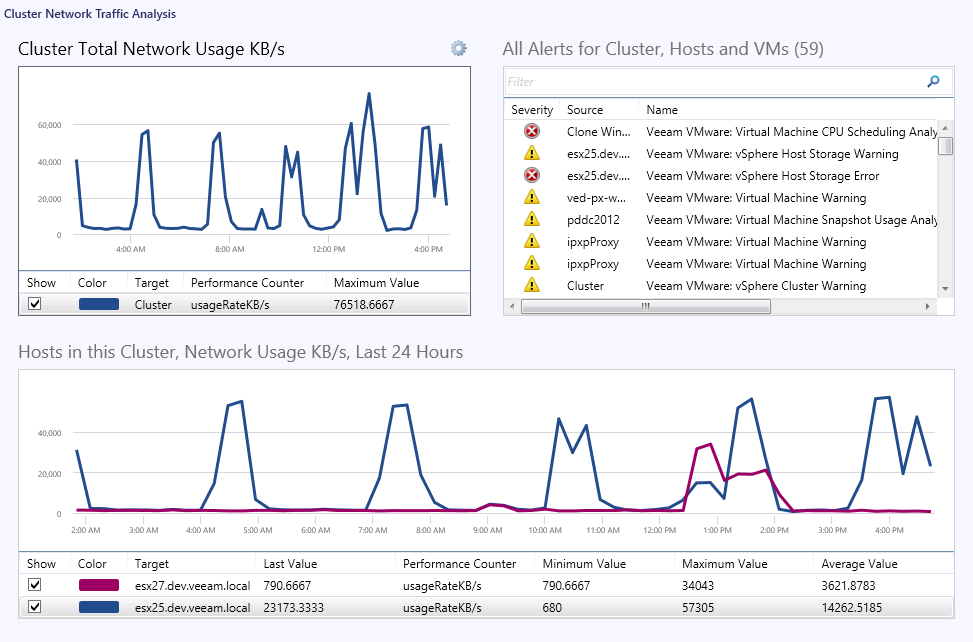Uncheck Show checkbox for Cluster target
The image size is (973, 642).
tap(35, 305)
